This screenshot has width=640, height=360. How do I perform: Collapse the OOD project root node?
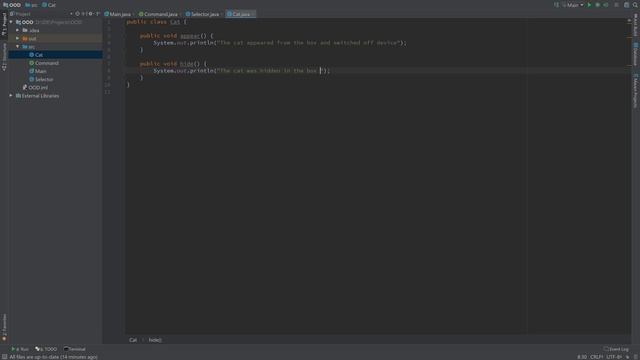tap(11, 22)
